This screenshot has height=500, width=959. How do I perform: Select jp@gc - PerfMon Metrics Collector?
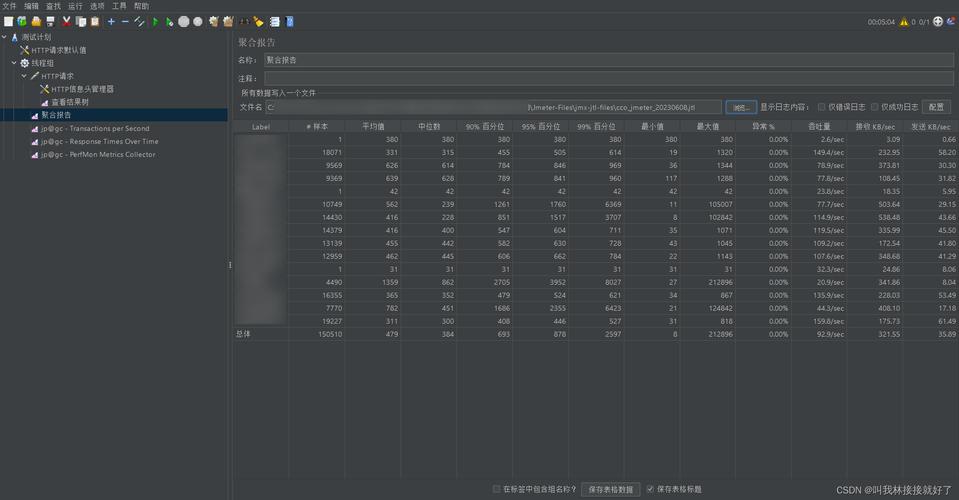tap(98, 155)
